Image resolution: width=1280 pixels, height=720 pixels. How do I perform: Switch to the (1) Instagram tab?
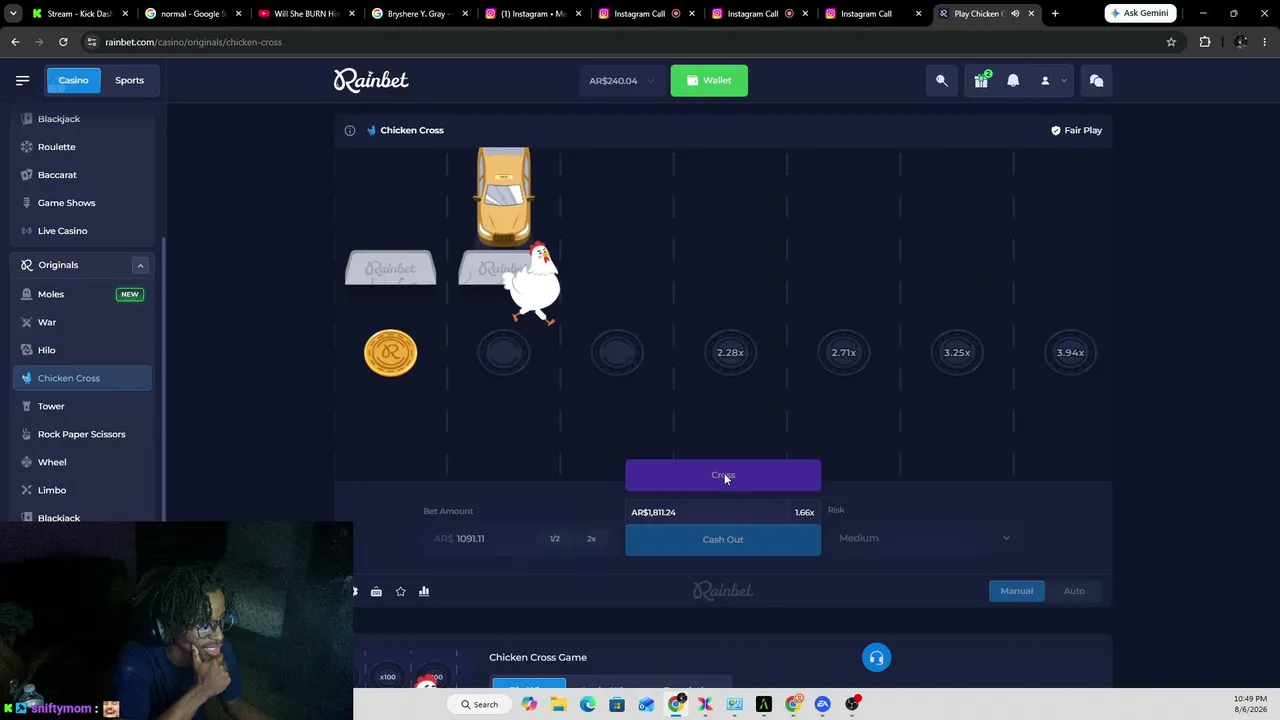pyautogui.click(x=534, y=13)
